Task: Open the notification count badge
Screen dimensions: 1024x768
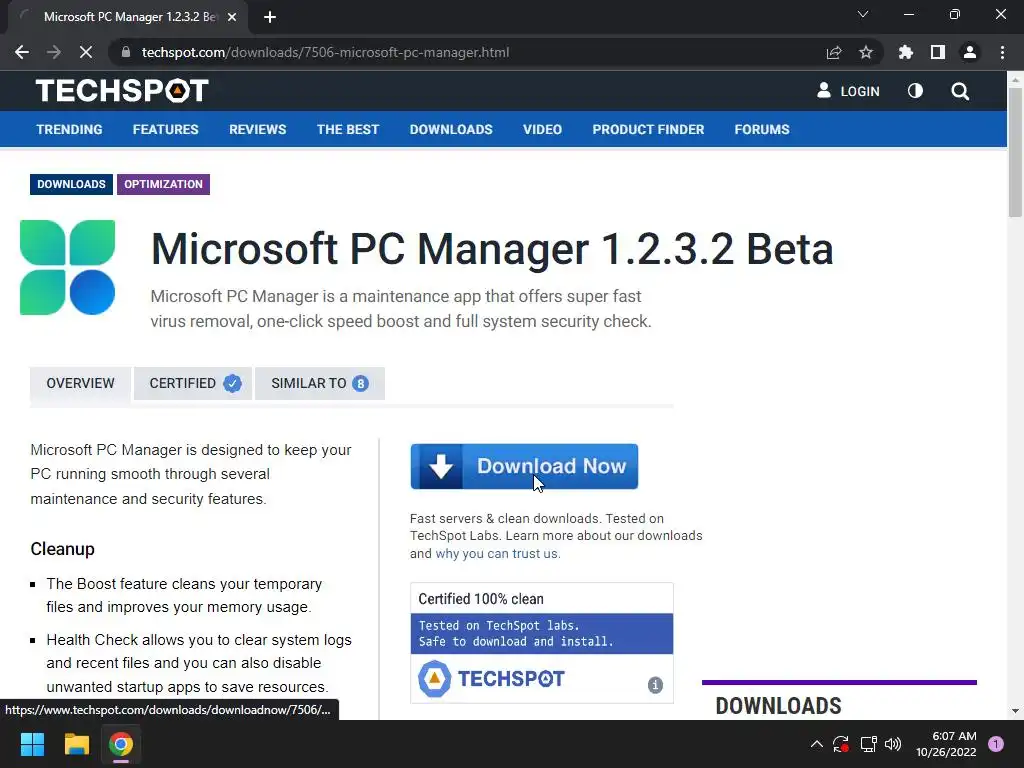Action: tap(996, 744)
